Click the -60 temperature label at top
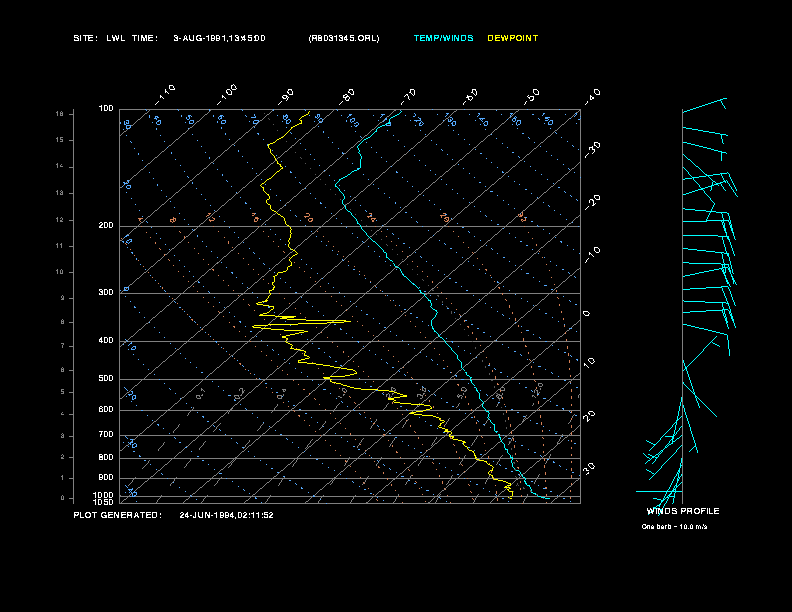The height and width of the screenshot is (612, 792). (x=470, y=97)
